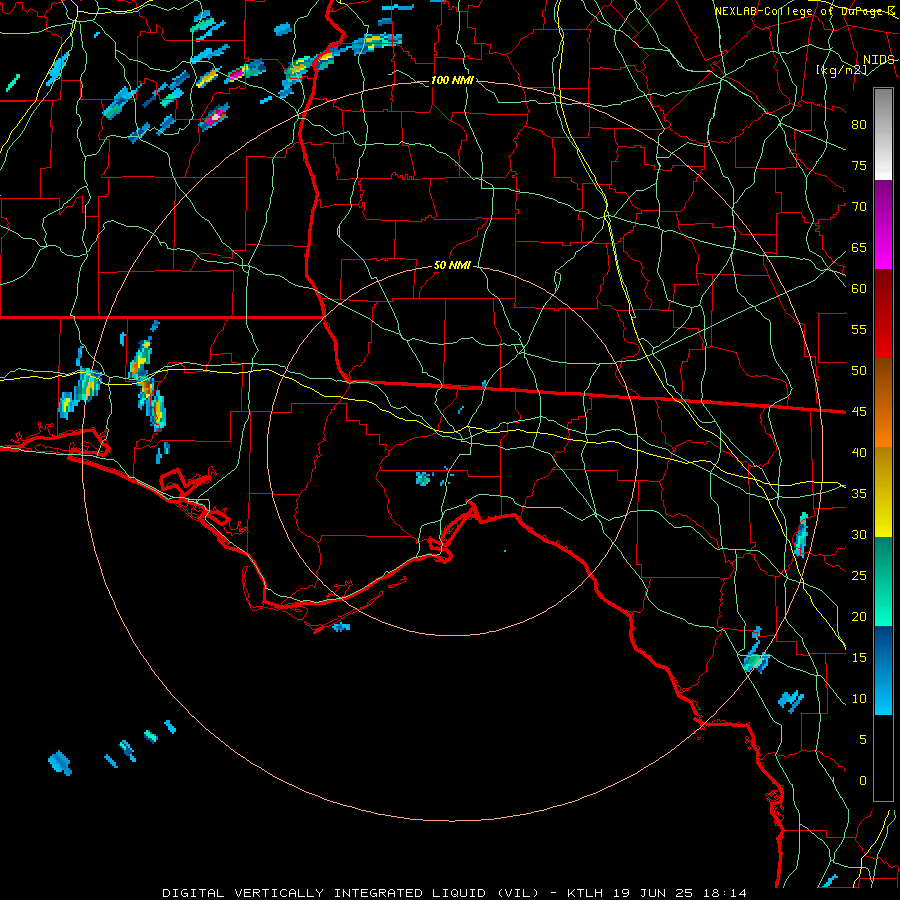Screen dimensions: 900x900
Task: Click the white-gray top segment of the color bar
Action: point(883,134)
